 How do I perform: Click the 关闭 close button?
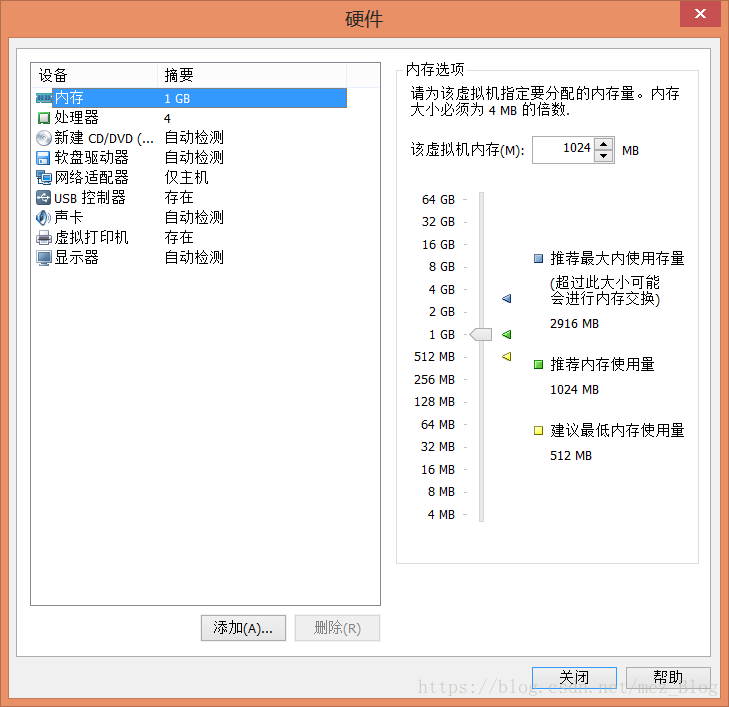574,678
